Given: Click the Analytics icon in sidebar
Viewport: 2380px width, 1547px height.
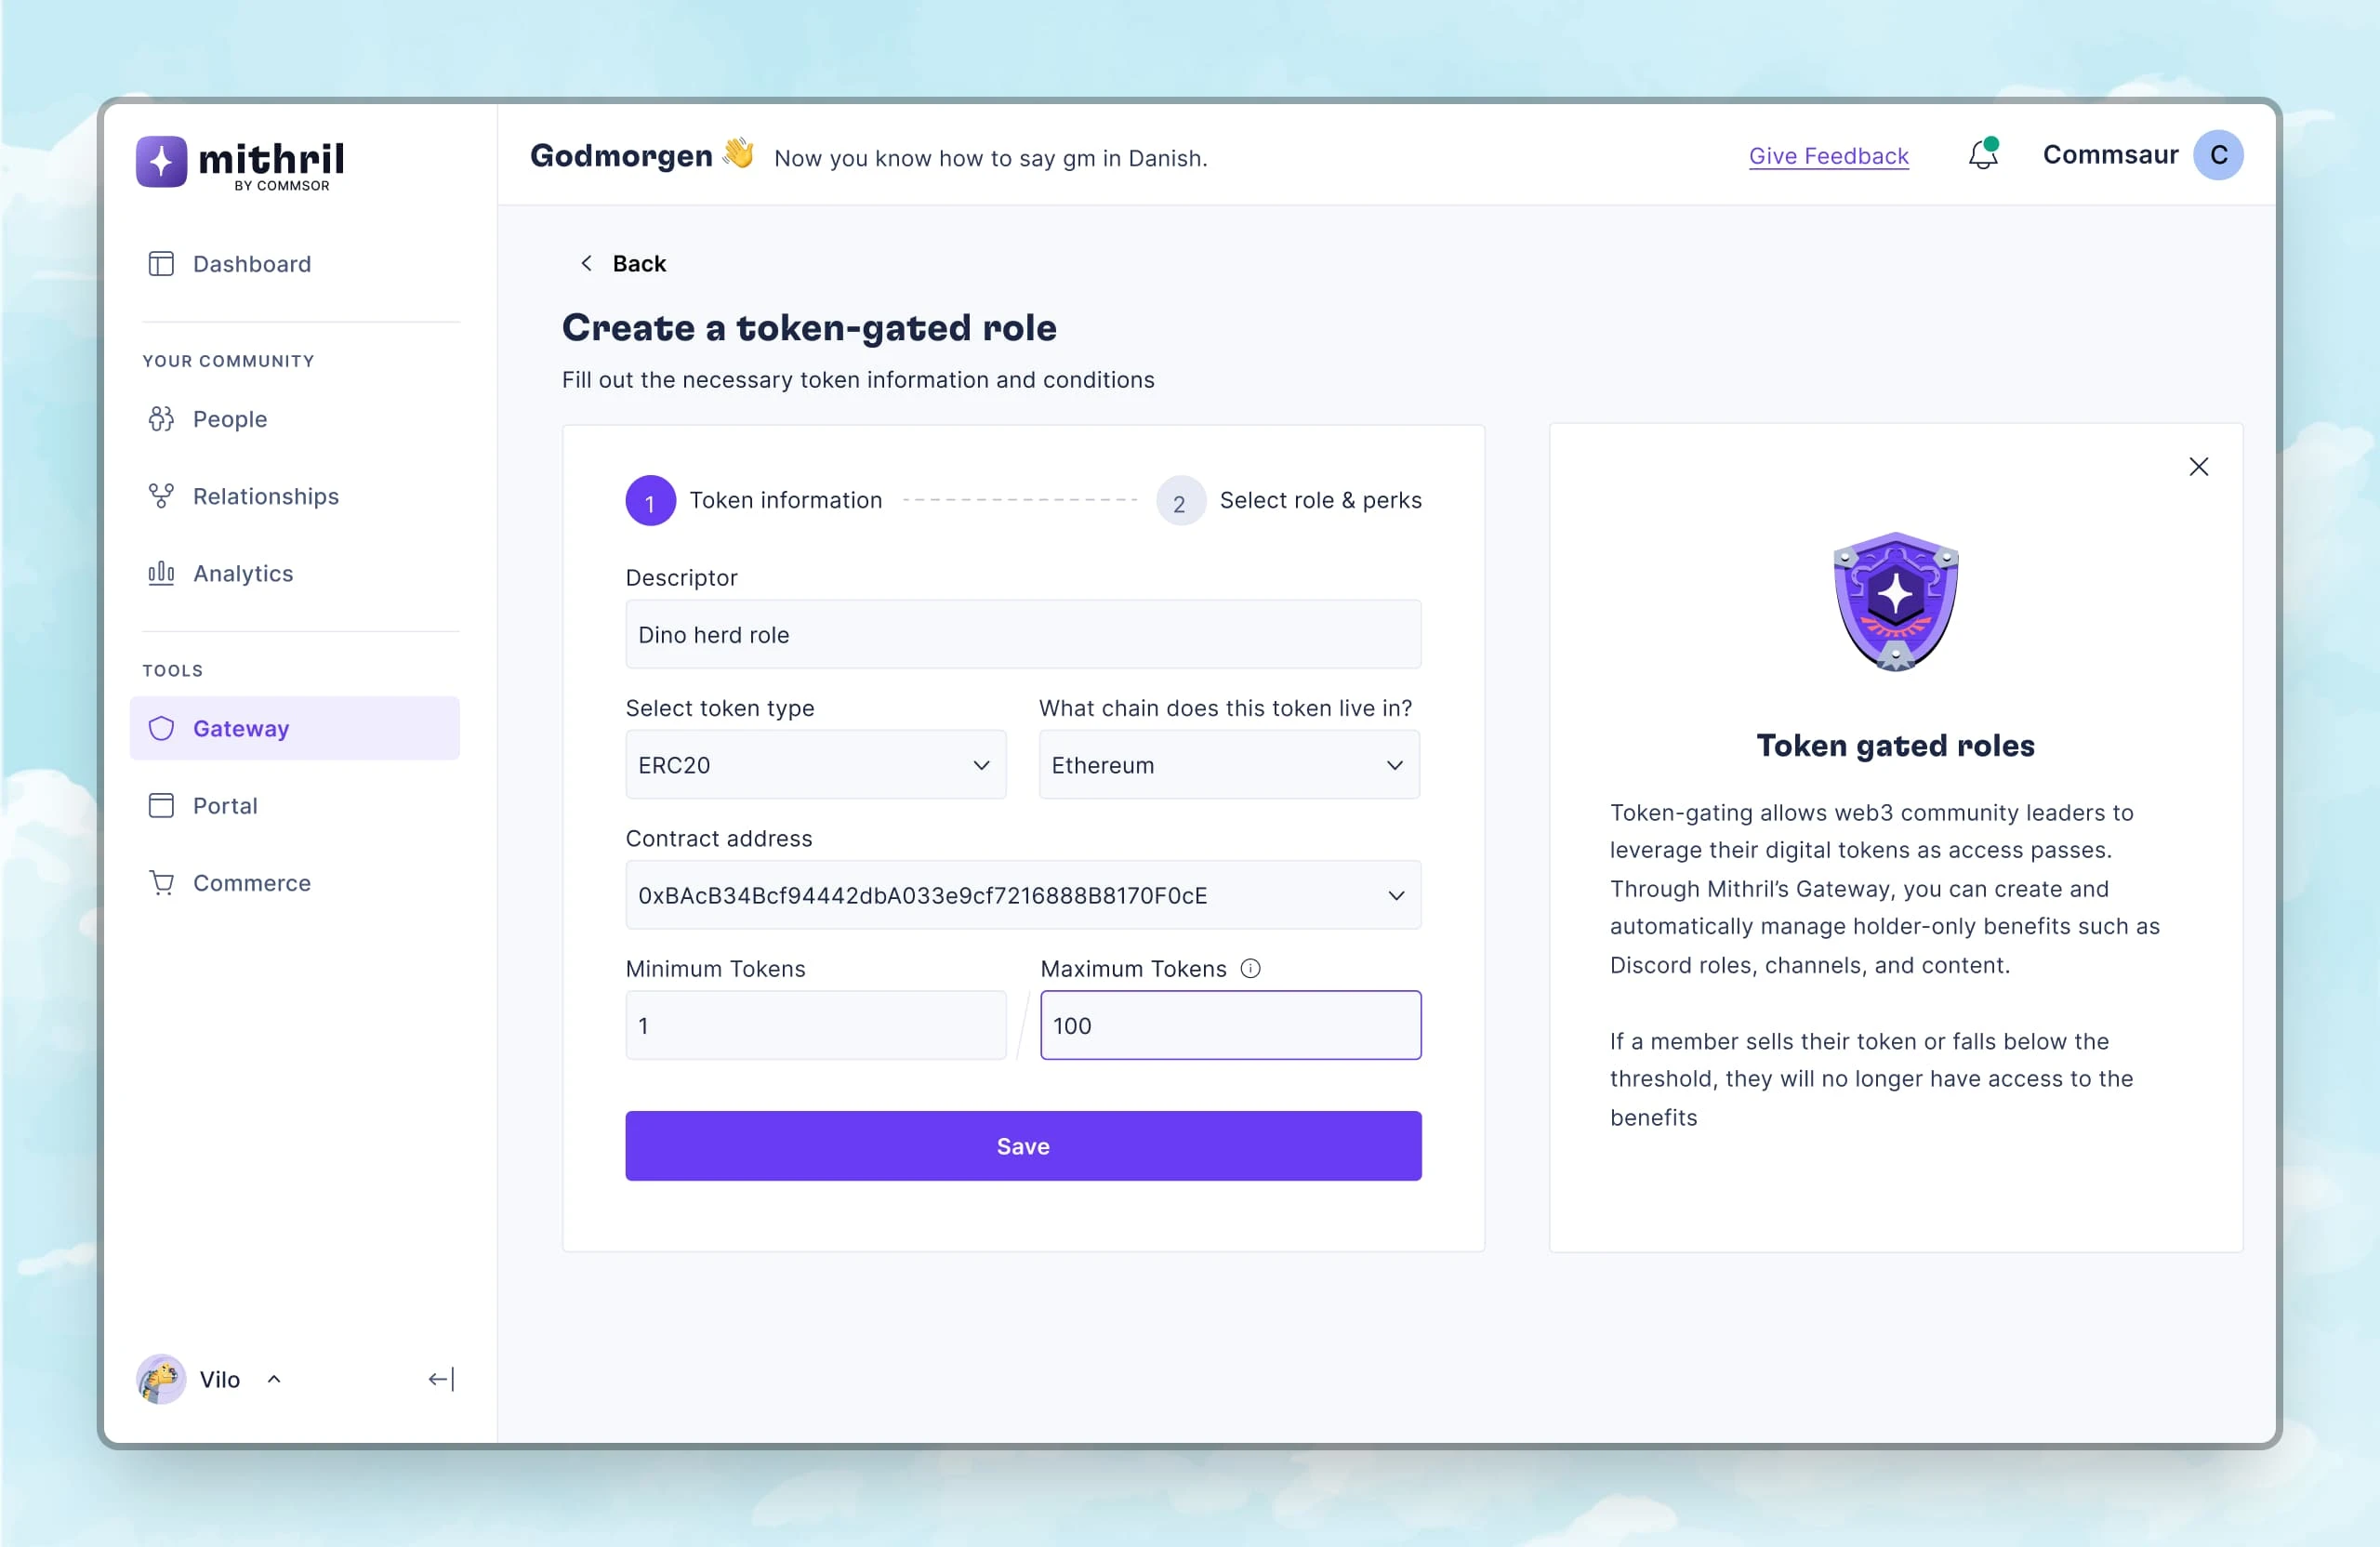Looking at the screenshot, I should [162, 573].
